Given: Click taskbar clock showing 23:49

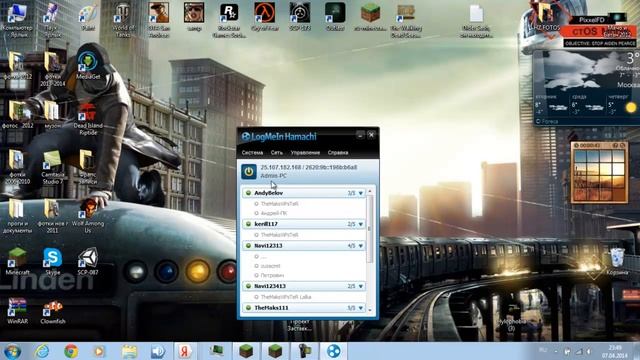Looking at the screenshot, I should point(615,351).
